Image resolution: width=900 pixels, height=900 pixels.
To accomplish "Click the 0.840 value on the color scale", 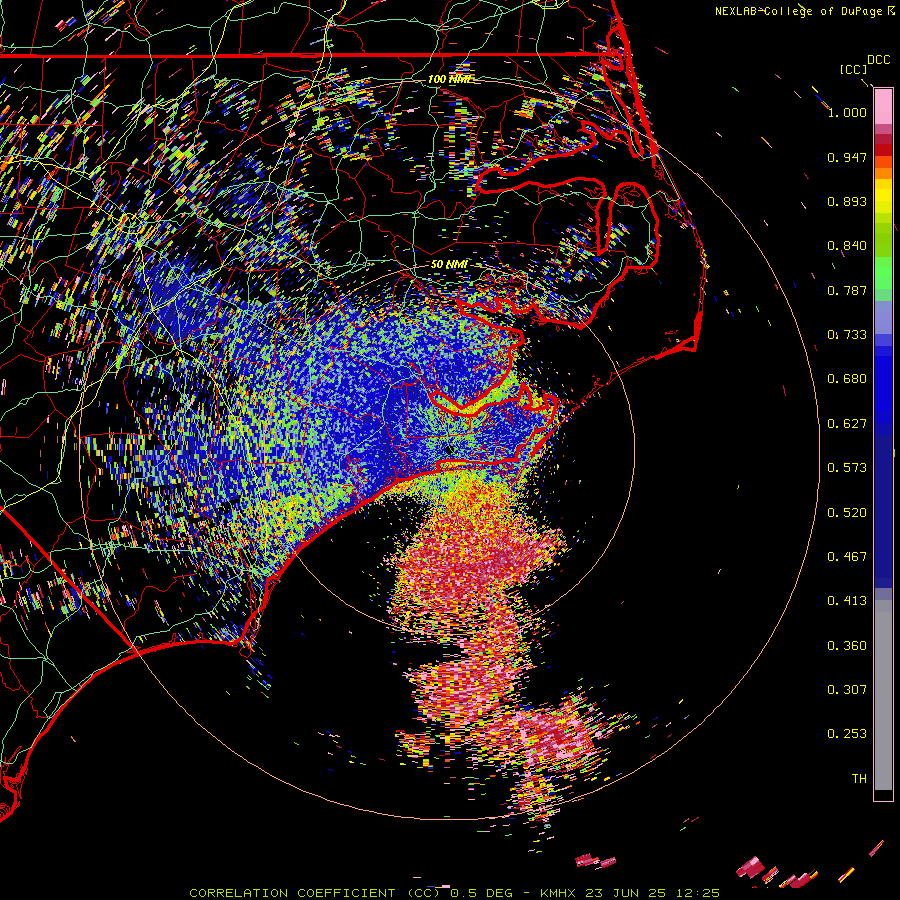I will tap(847, 246).
